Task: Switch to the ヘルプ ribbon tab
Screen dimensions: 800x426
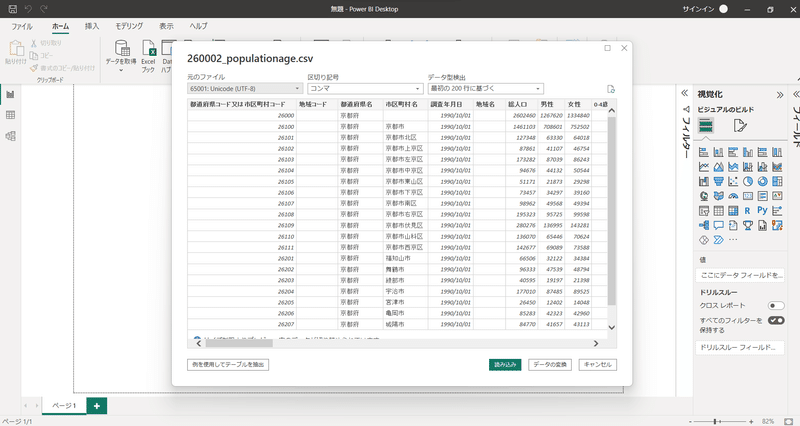Action: (x=198, y=26)
